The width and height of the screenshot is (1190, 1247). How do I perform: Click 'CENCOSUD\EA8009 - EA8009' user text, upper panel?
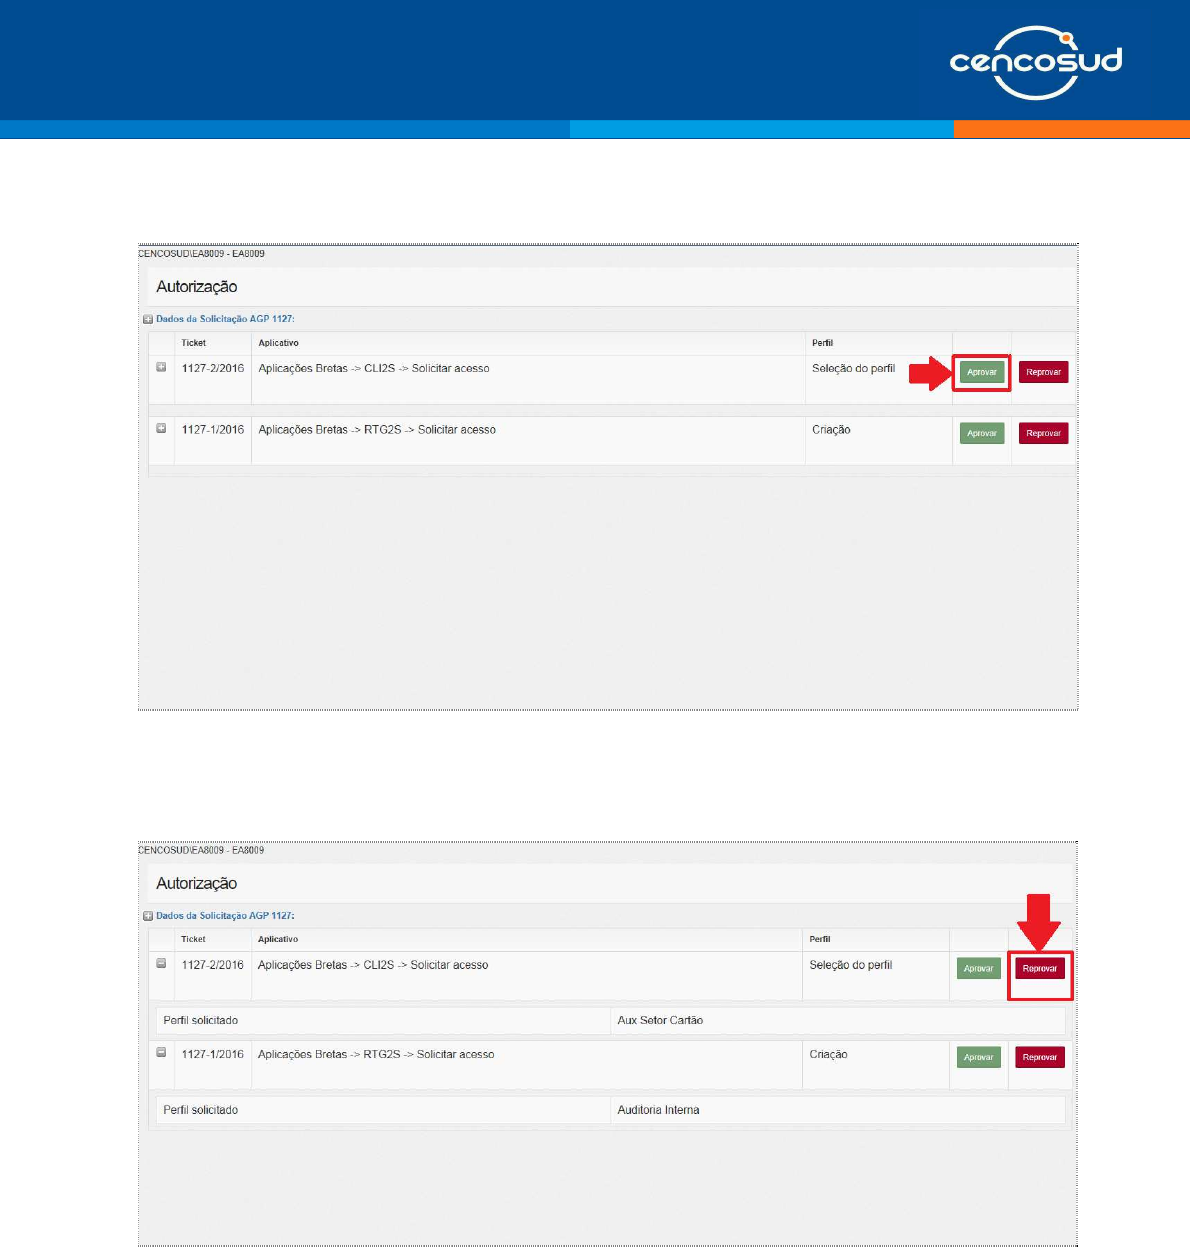(201, 254)
